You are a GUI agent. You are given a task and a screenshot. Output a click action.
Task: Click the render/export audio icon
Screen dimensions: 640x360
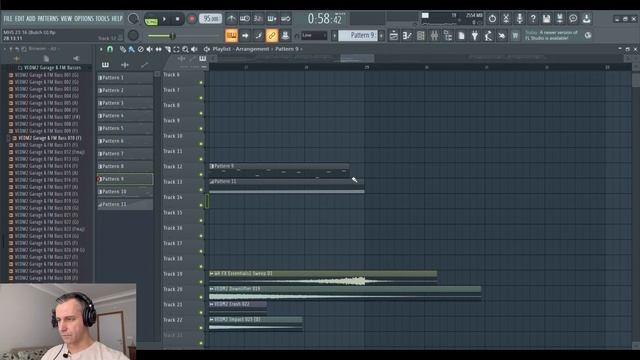coord(560,18)
